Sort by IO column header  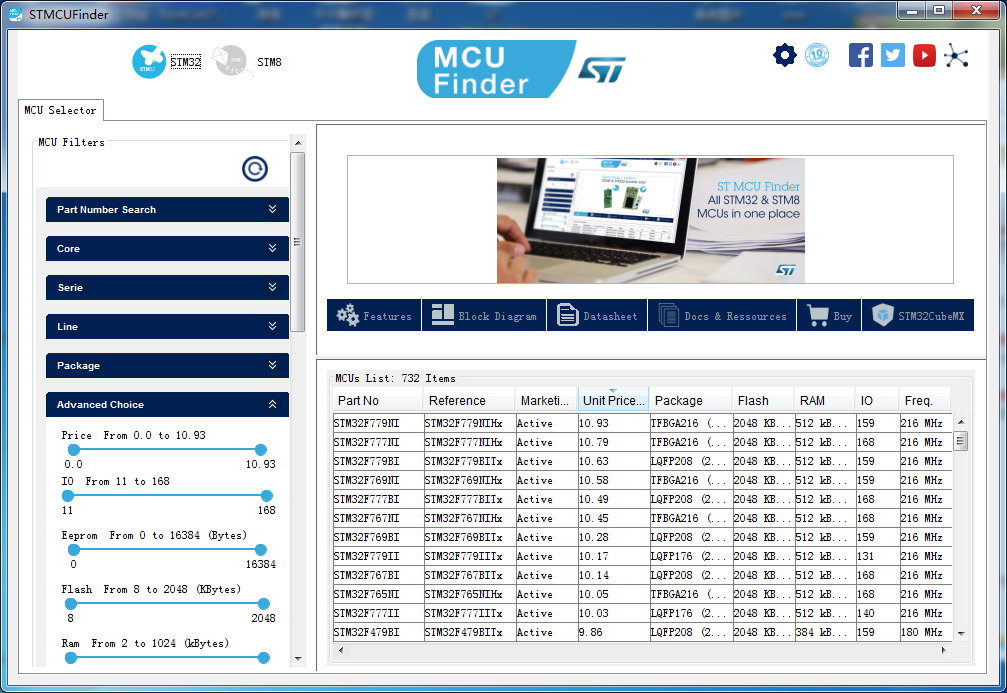point(877,400)
